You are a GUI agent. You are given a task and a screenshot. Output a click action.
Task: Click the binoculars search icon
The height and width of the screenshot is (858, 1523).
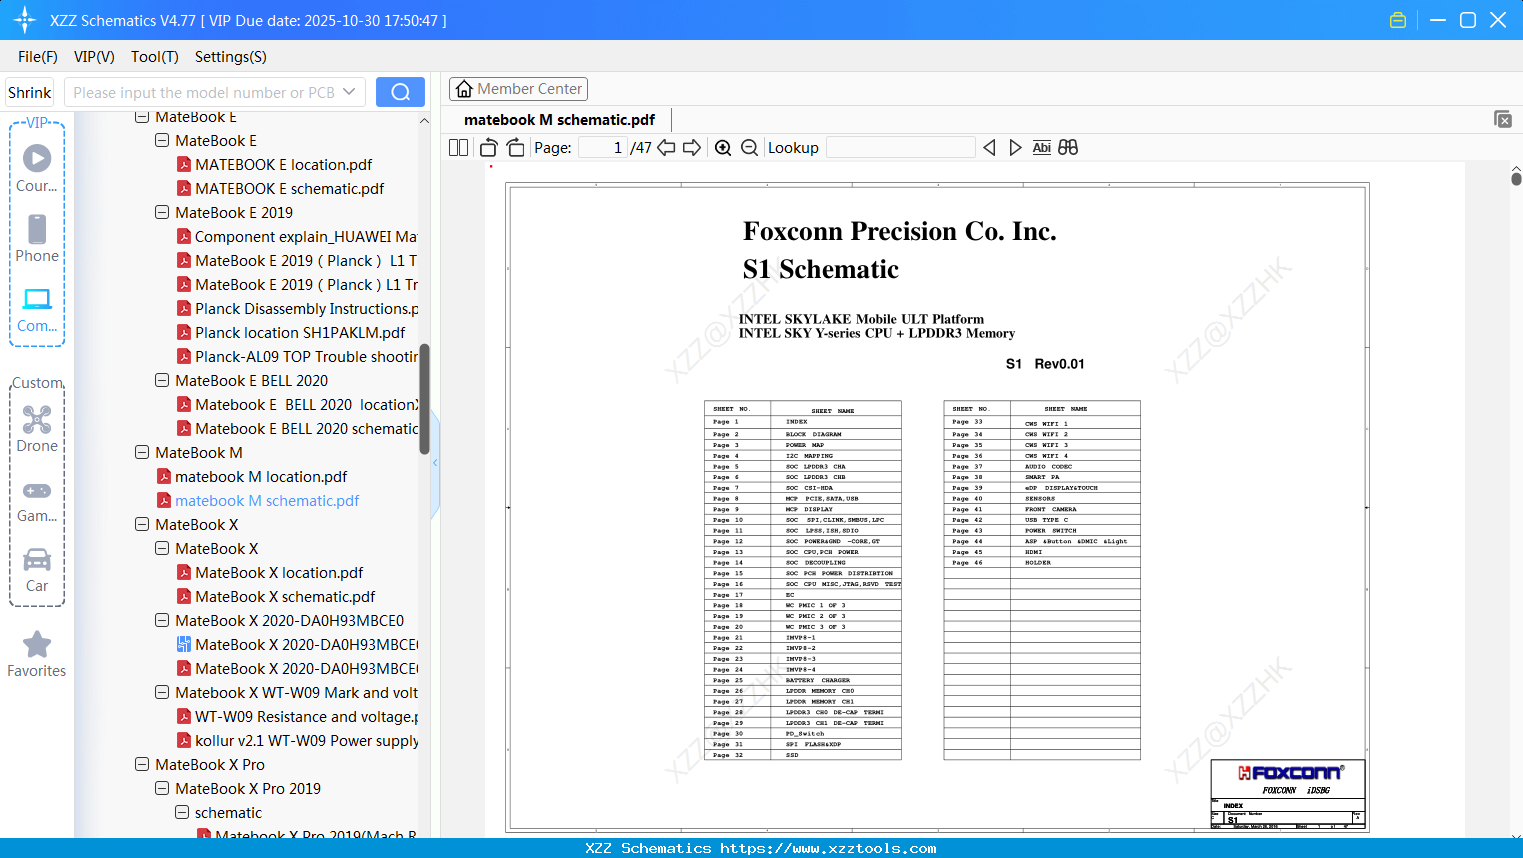coord(1068,148)
